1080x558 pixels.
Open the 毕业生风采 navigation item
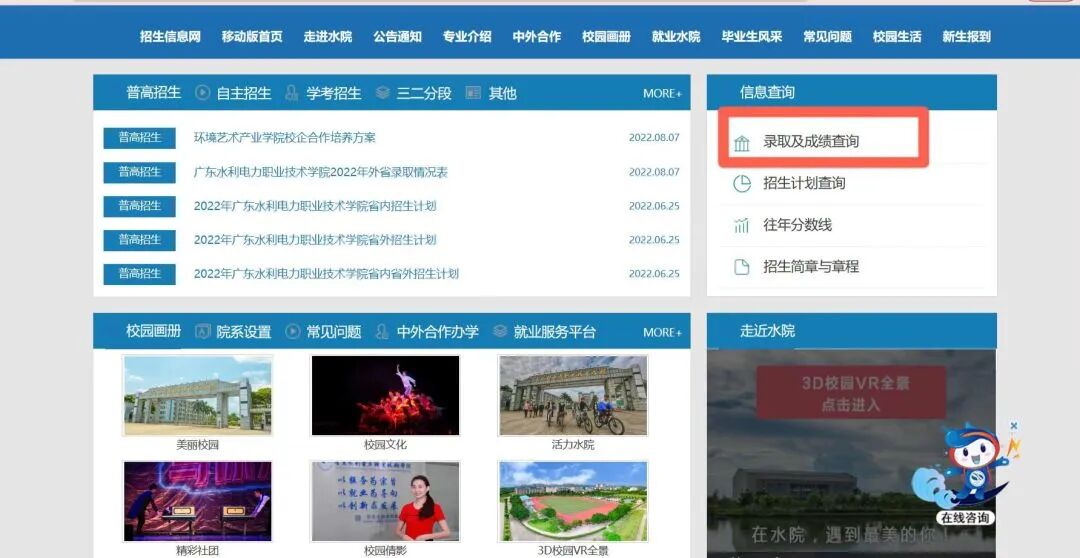pos(751,37)
